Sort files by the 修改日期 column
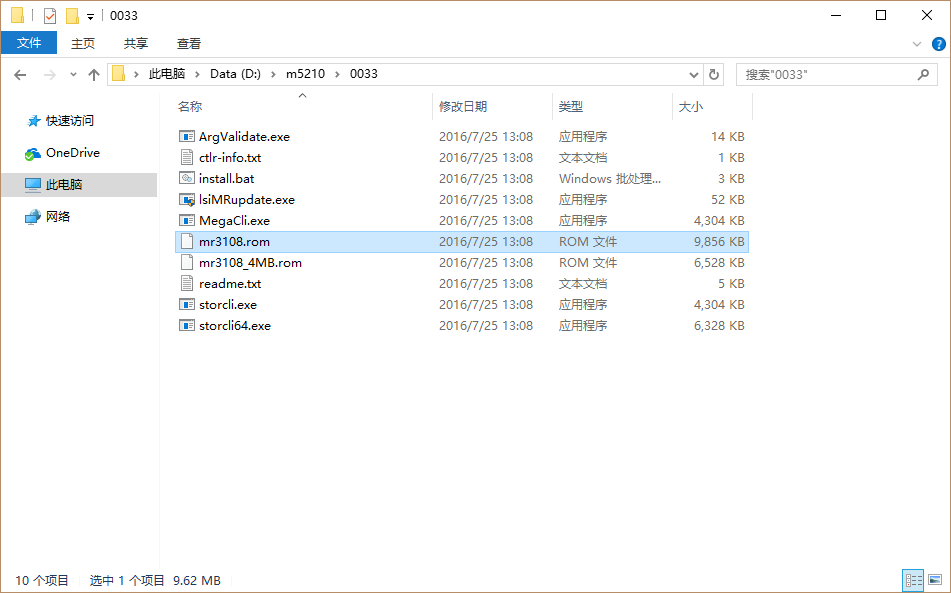The height and width of the screenshot is (593, 951). click(x=463, y=107)
